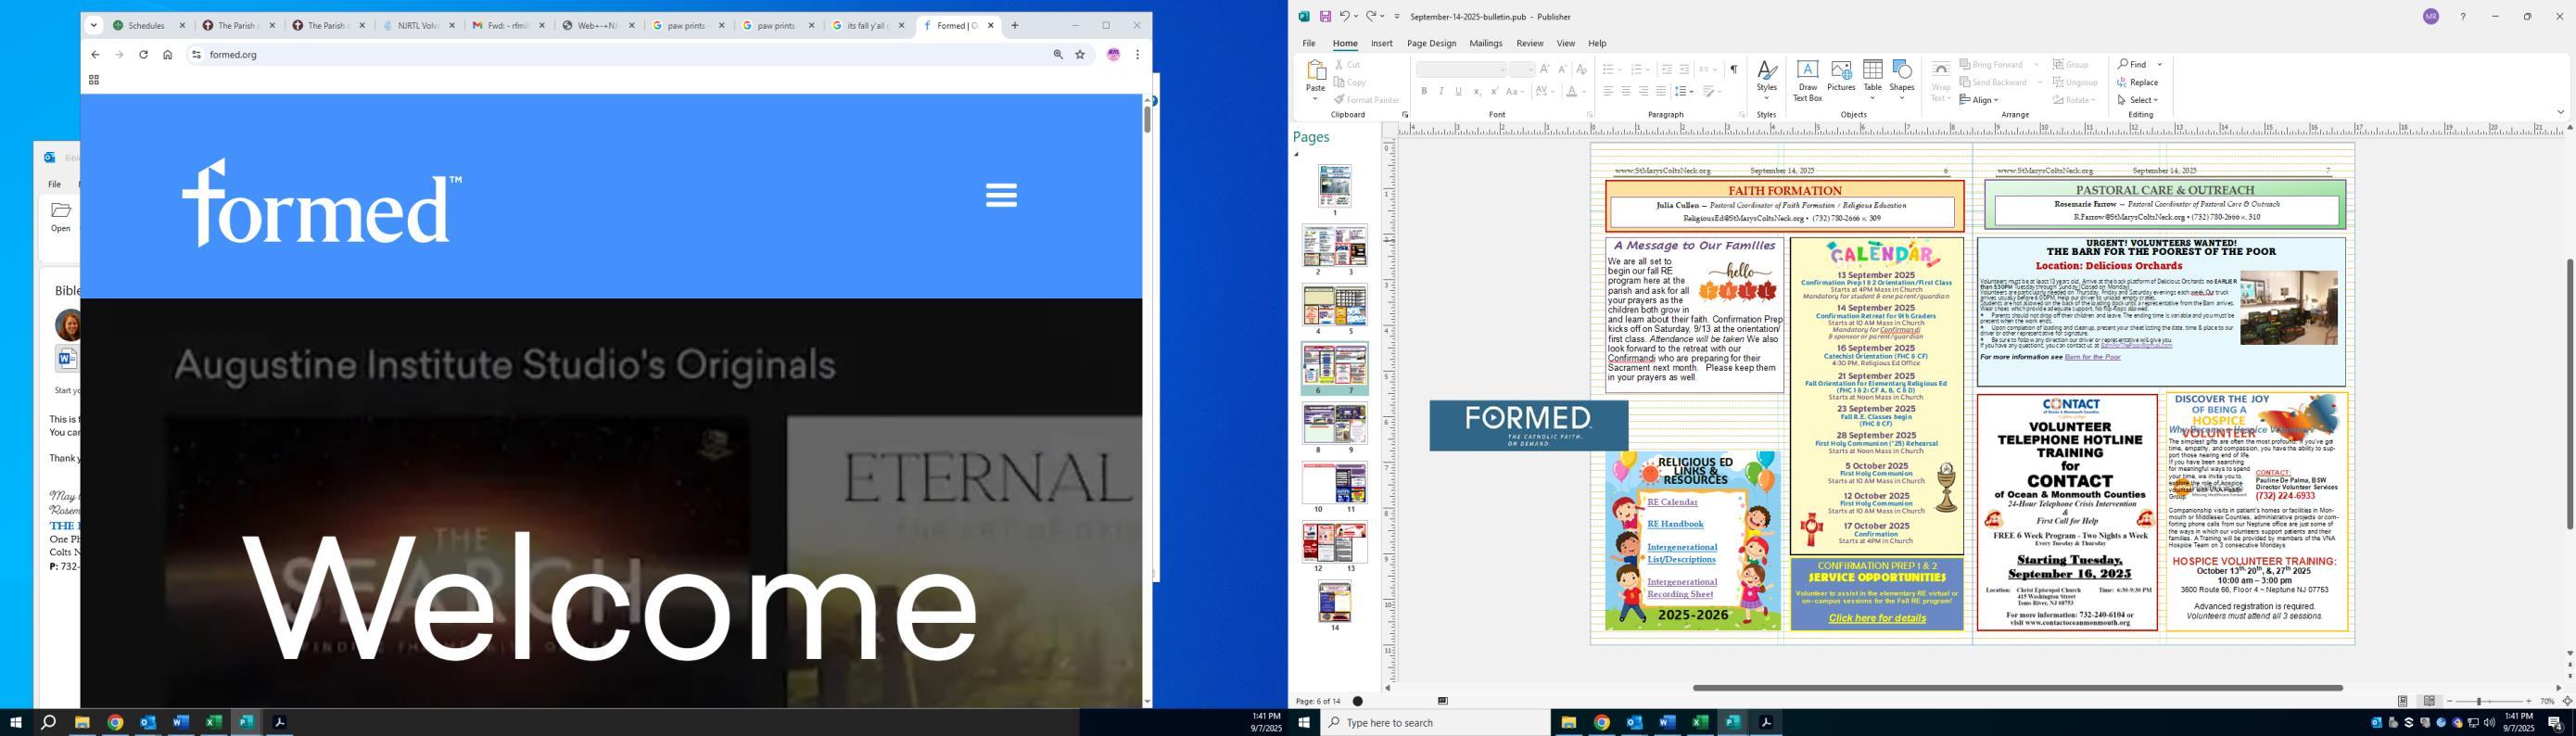Screen dimensions: 2576x736
Task: Open the Mailings ribbon tab
Action: pos(1486,44)
